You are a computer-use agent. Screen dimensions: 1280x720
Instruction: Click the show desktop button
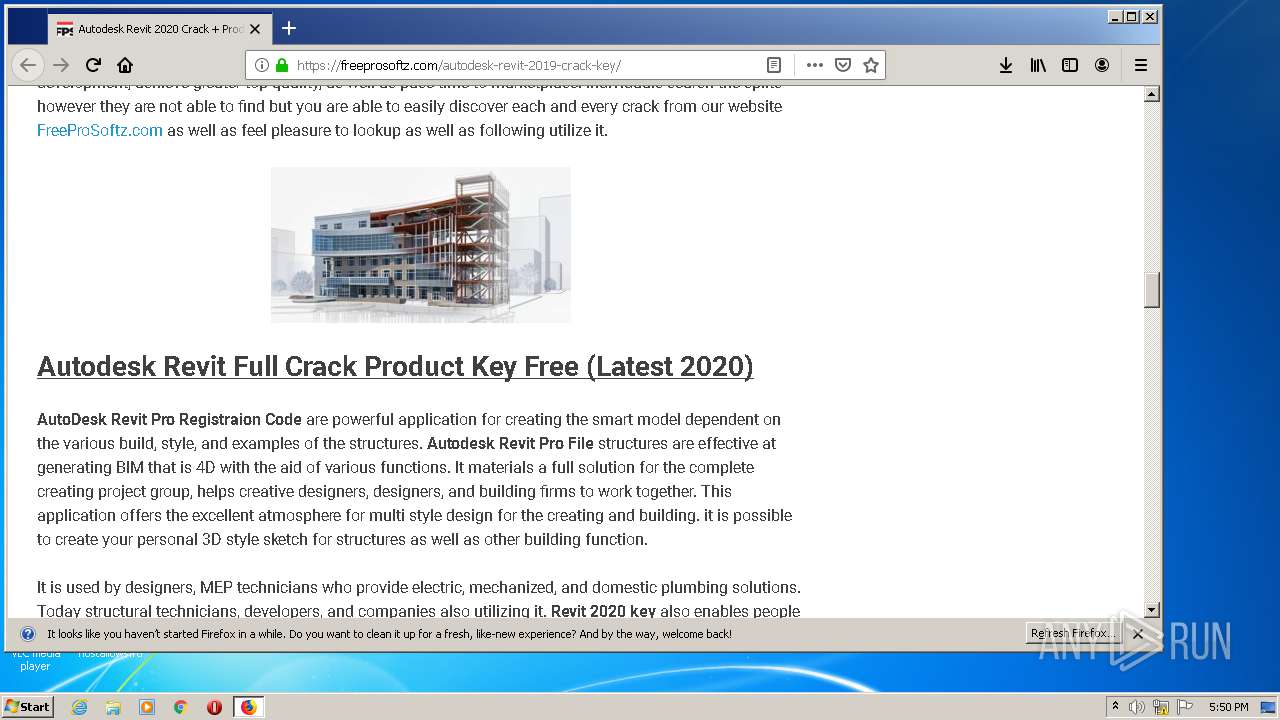[1268, 707]
